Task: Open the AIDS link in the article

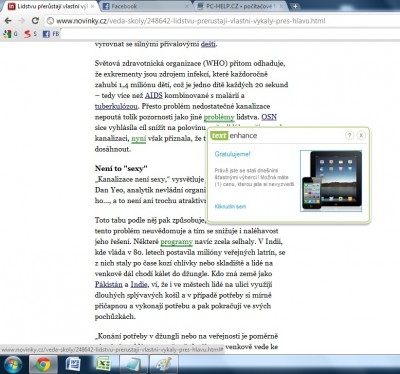Action: [x=154, y=95]
